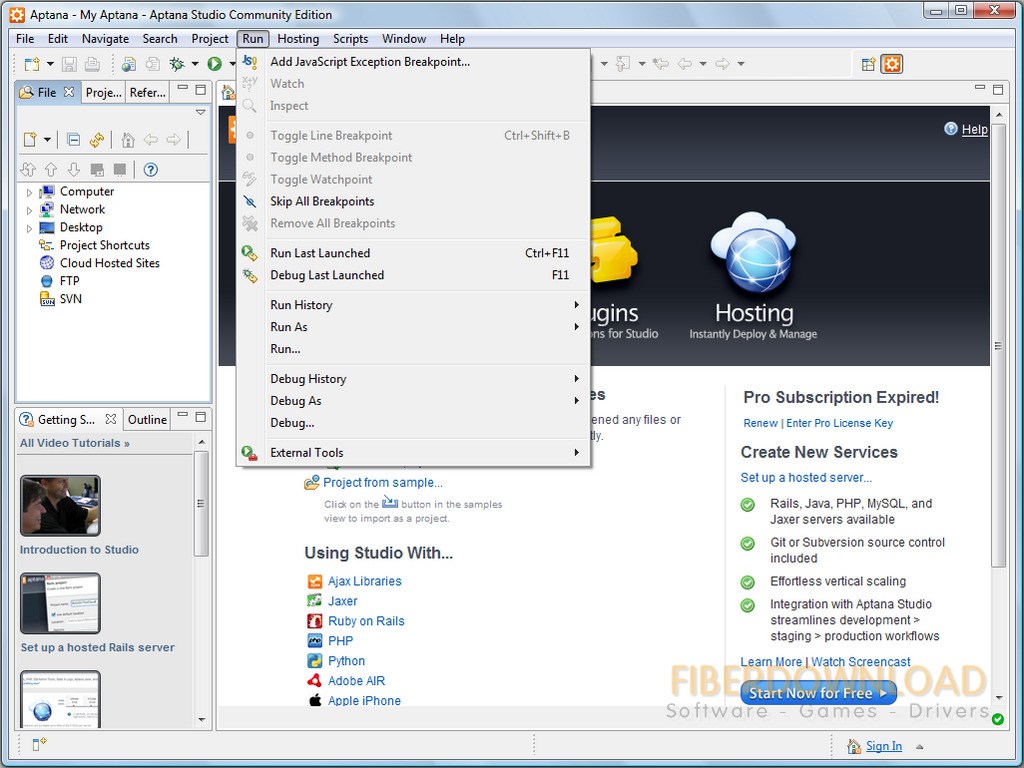Open the Introduction to Studio video thumbnail
This screenshot has height=768, width=1024.
click(x=60, y=505)
